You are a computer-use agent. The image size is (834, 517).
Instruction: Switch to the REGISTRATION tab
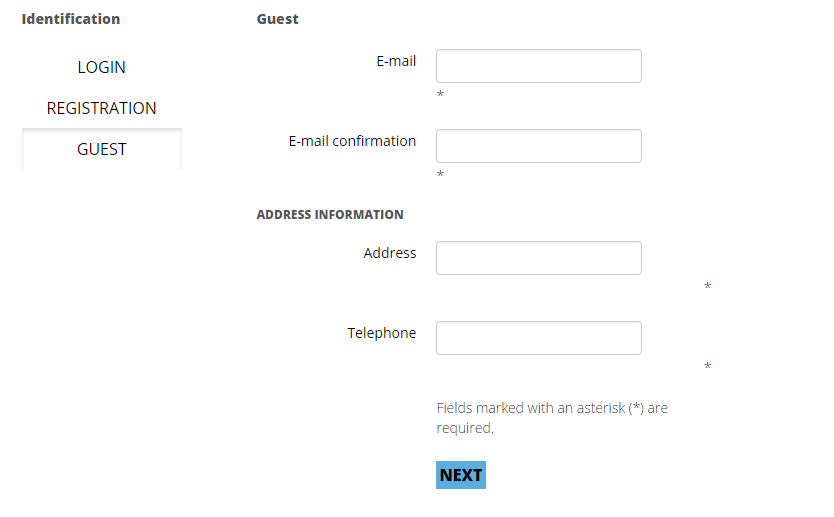[x=102, y=108]
